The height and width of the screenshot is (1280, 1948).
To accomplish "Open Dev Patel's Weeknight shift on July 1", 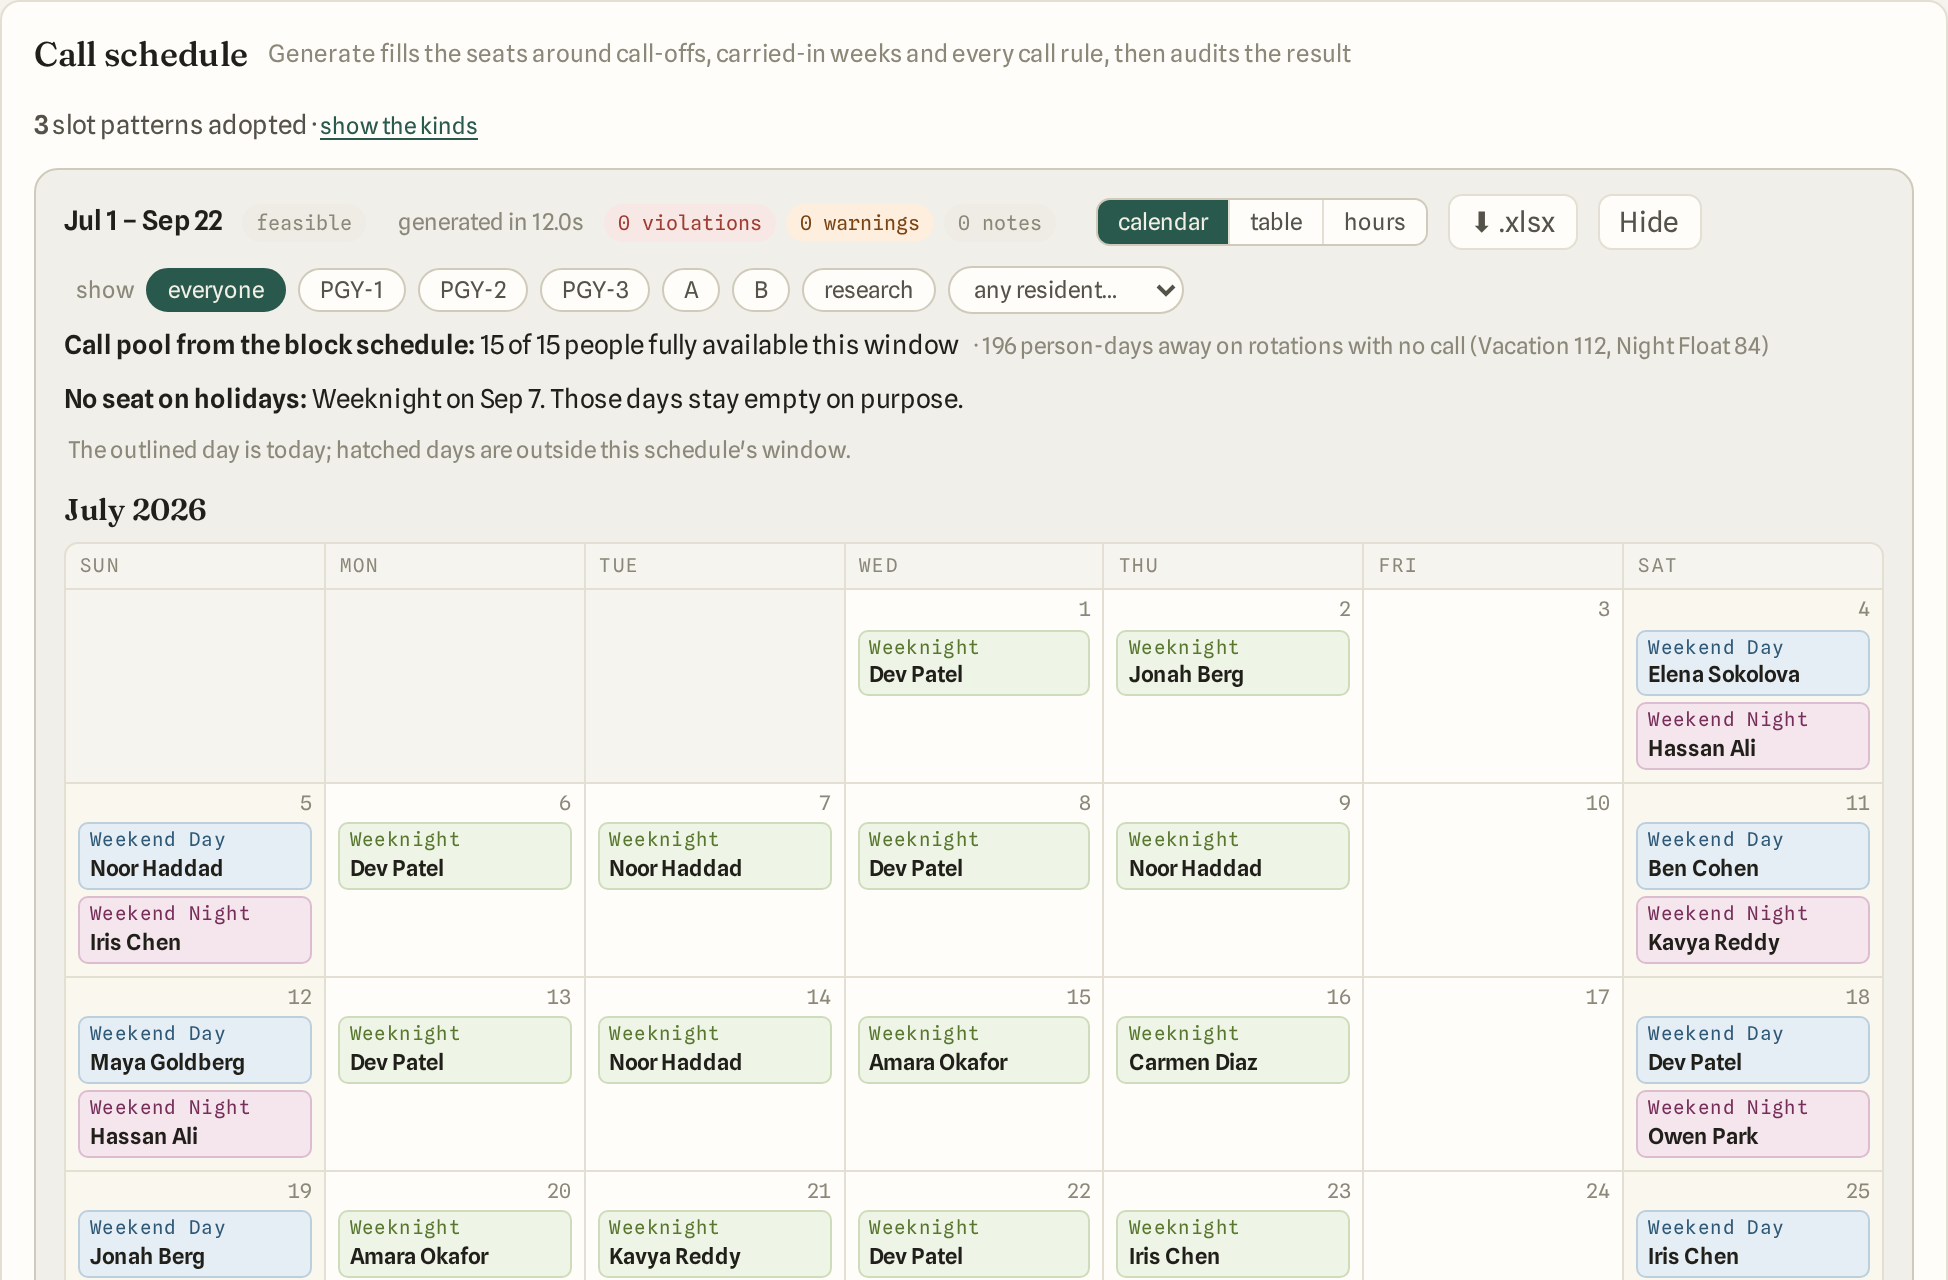I will pyautogui.click(x=973, y=662).
